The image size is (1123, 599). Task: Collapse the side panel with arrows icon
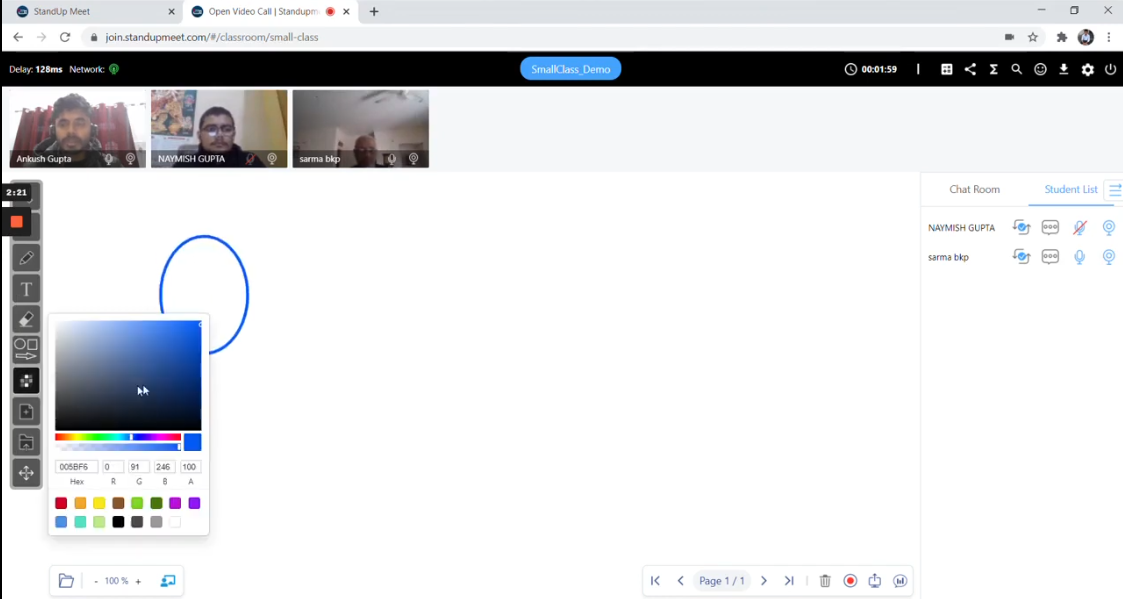click(x=1115, y=189)
